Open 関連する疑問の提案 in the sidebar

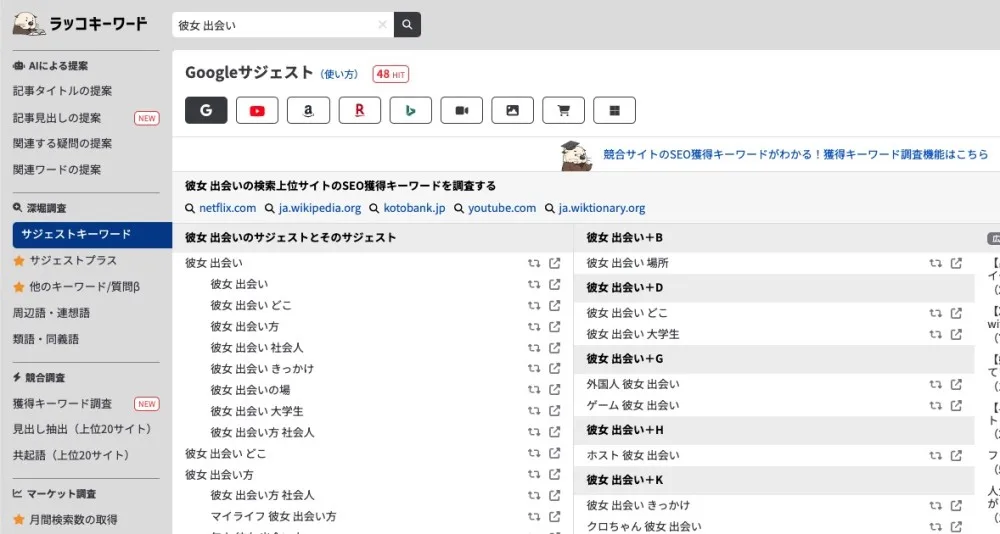point(62,144)
